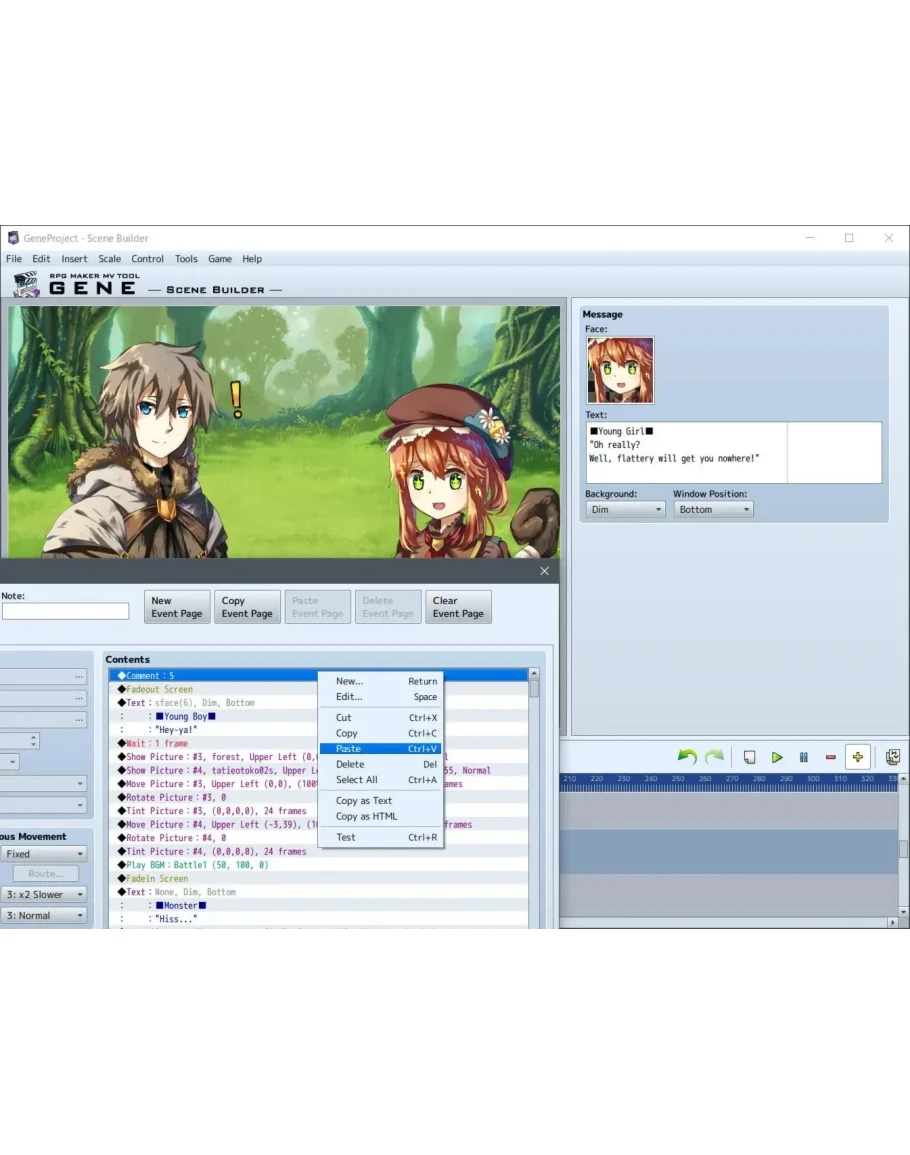910x1155 pixels.
Task: Open the Fixed movement type dropdown
Action: pos(44,854)
